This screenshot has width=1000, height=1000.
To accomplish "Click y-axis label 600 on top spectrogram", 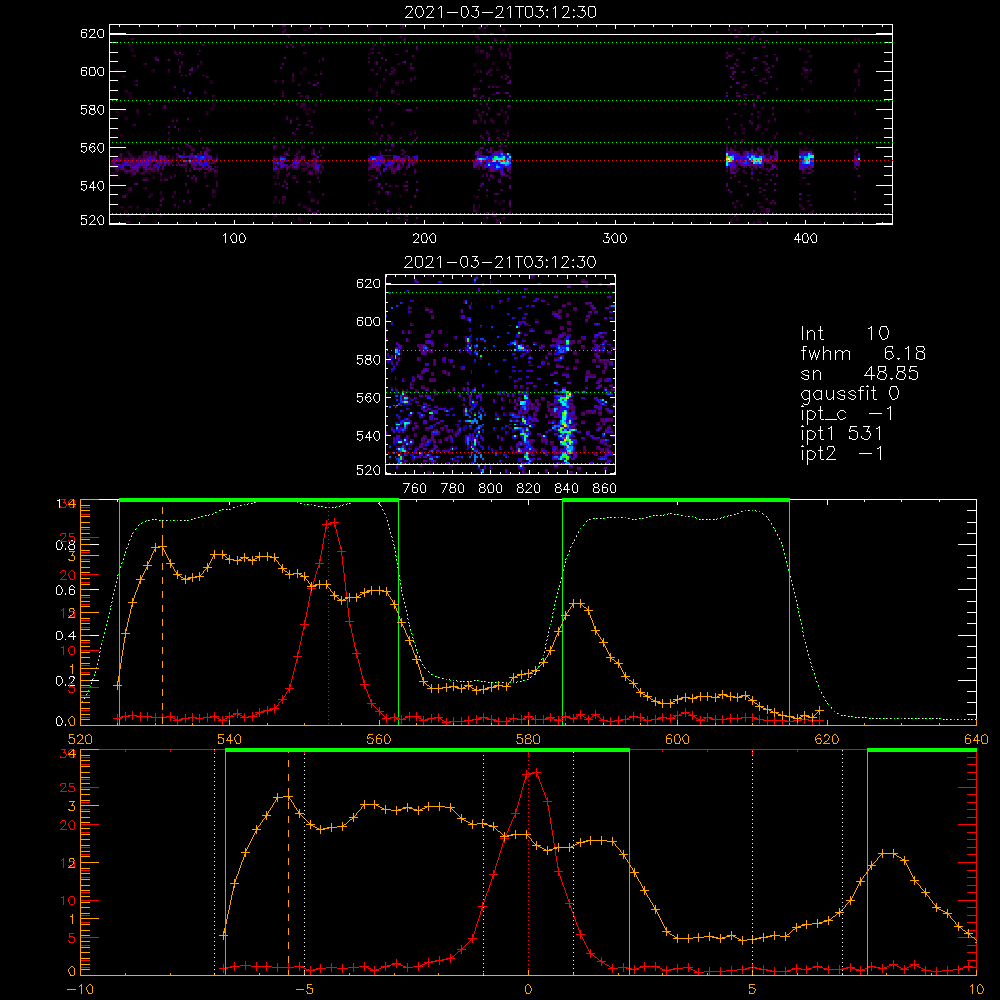I will (92, 71).
